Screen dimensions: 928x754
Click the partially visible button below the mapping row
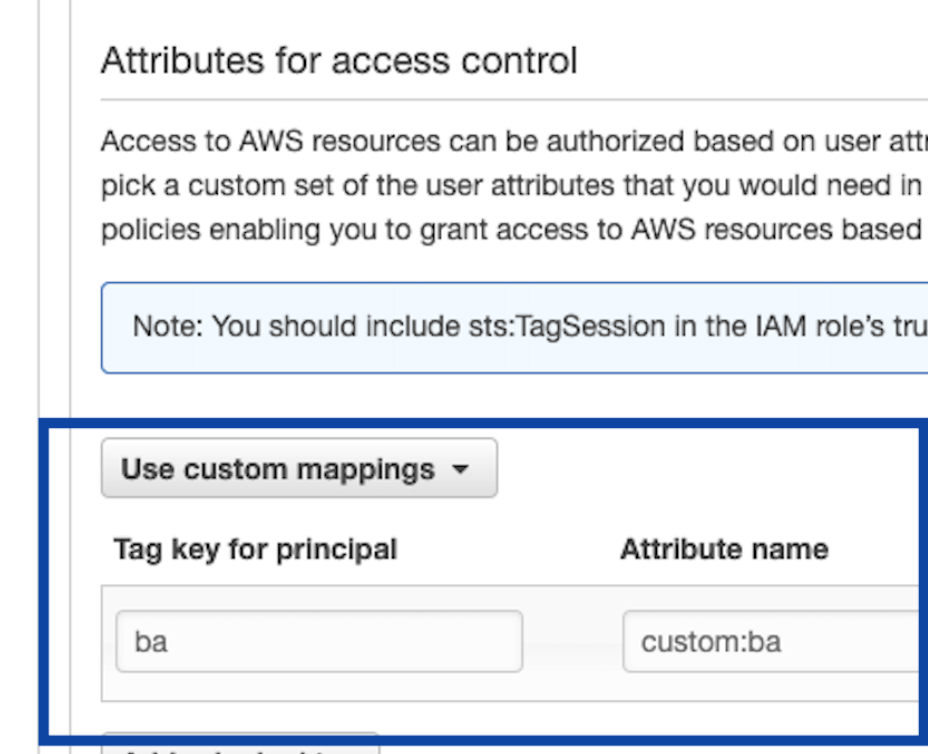pos(240,750)
